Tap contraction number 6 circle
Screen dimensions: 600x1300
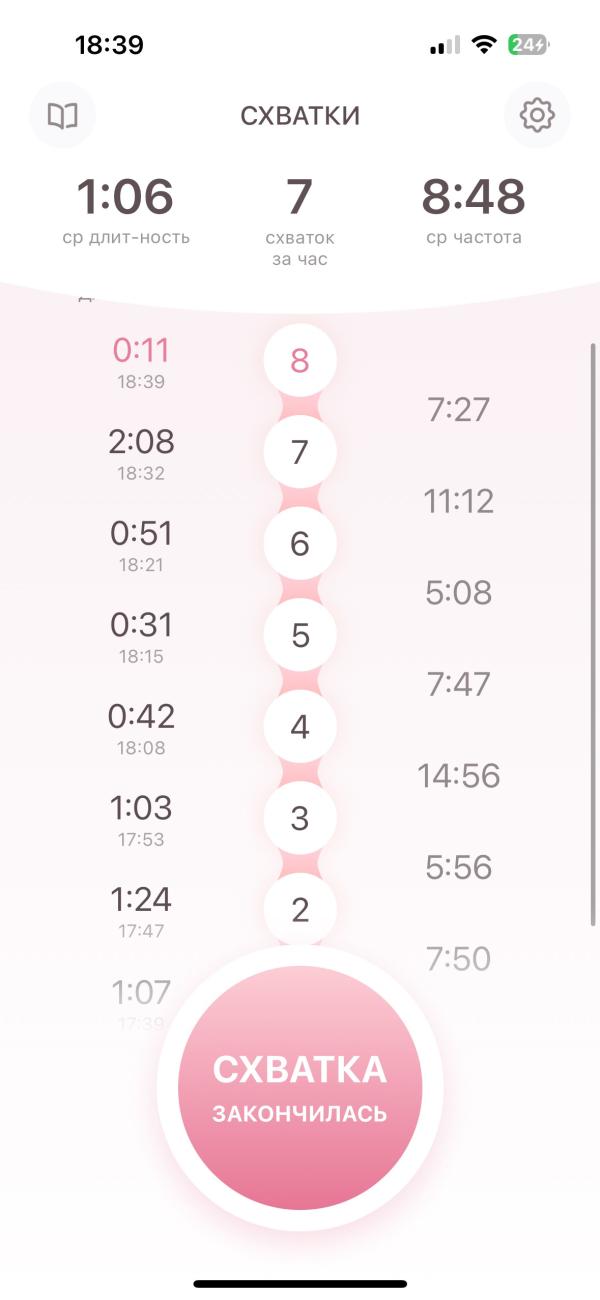coord(300,544)
